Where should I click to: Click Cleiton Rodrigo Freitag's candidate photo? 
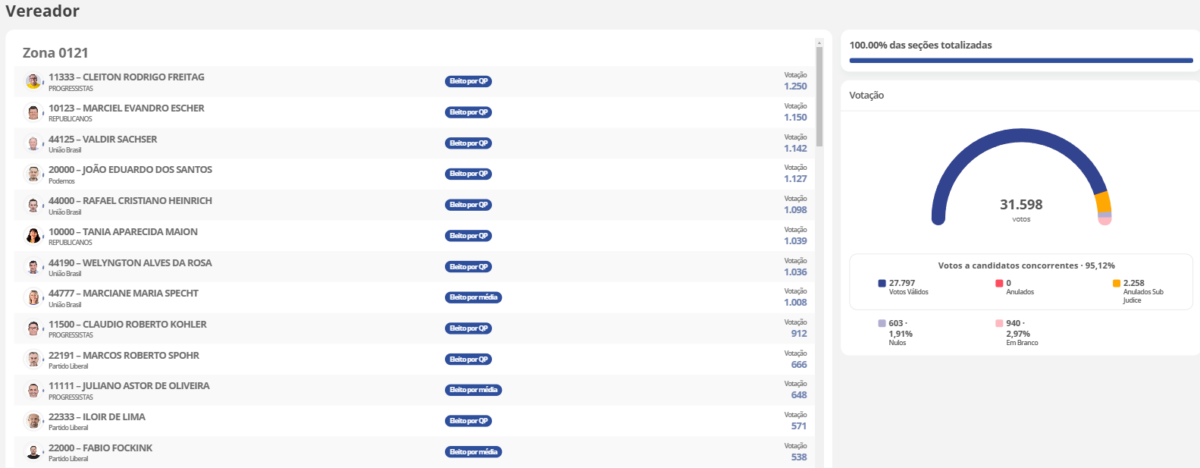point(33,81)
